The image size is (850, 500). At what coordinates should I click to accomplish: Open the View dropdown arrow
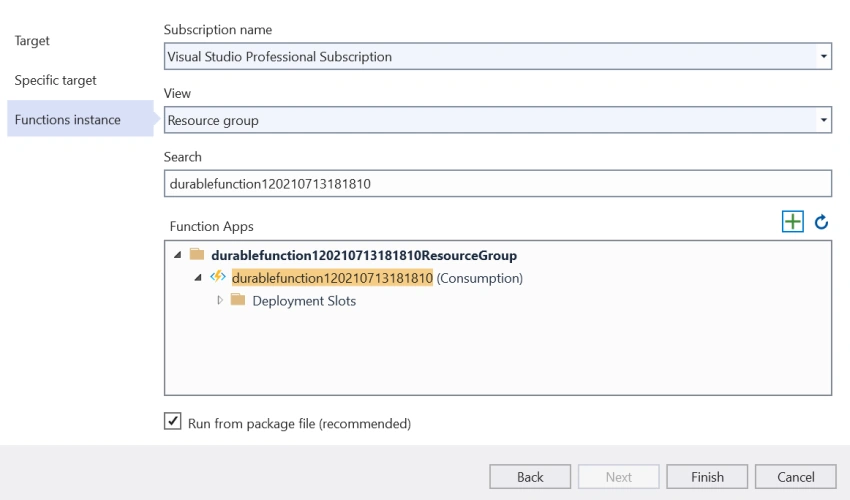(823, 120)
